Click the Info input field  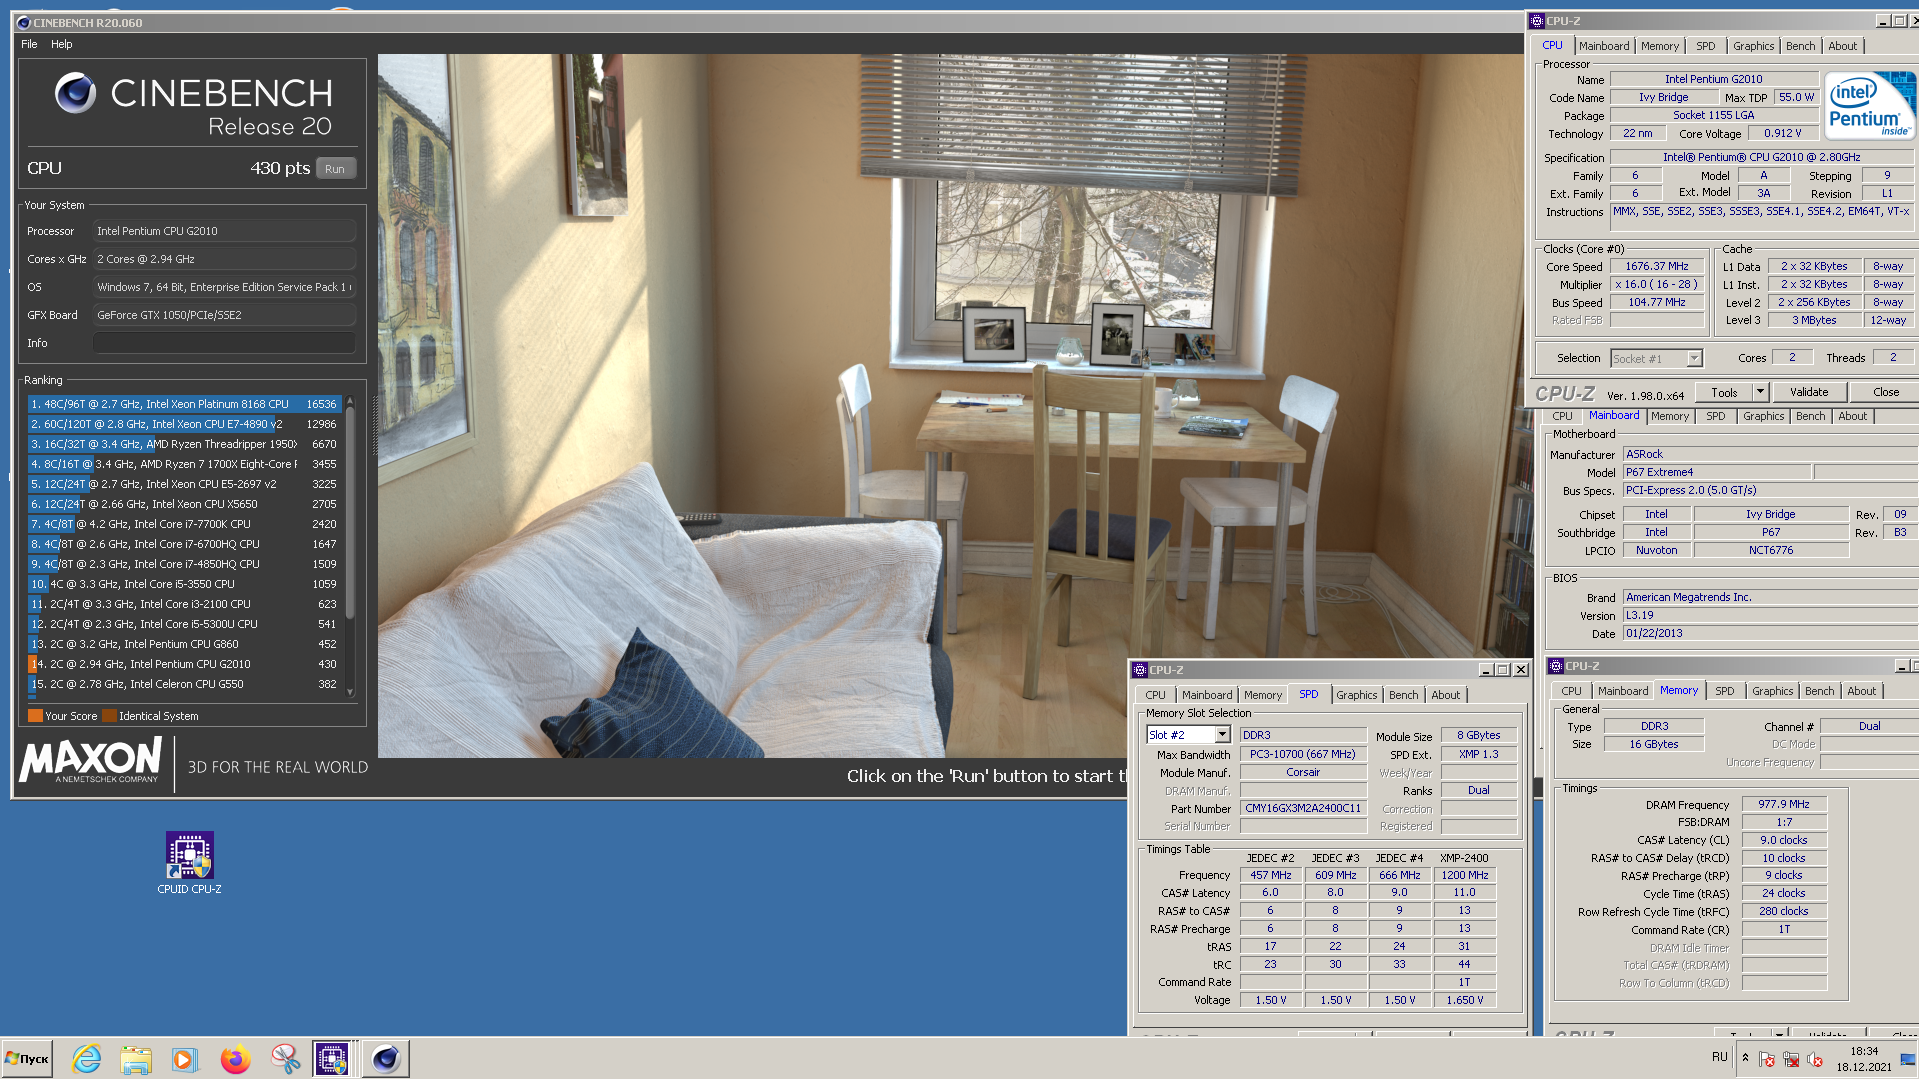point(224,343)
